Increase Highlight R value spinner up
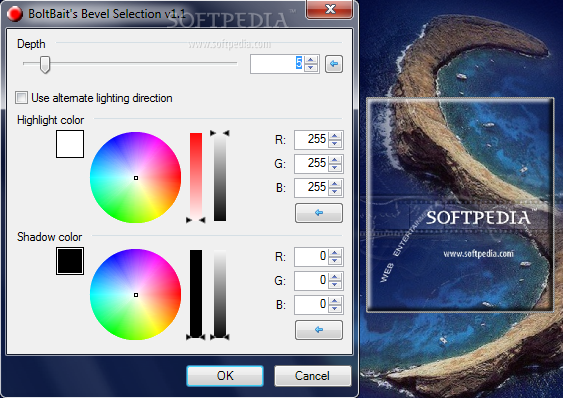563x398 pixels. coord(335,136)
